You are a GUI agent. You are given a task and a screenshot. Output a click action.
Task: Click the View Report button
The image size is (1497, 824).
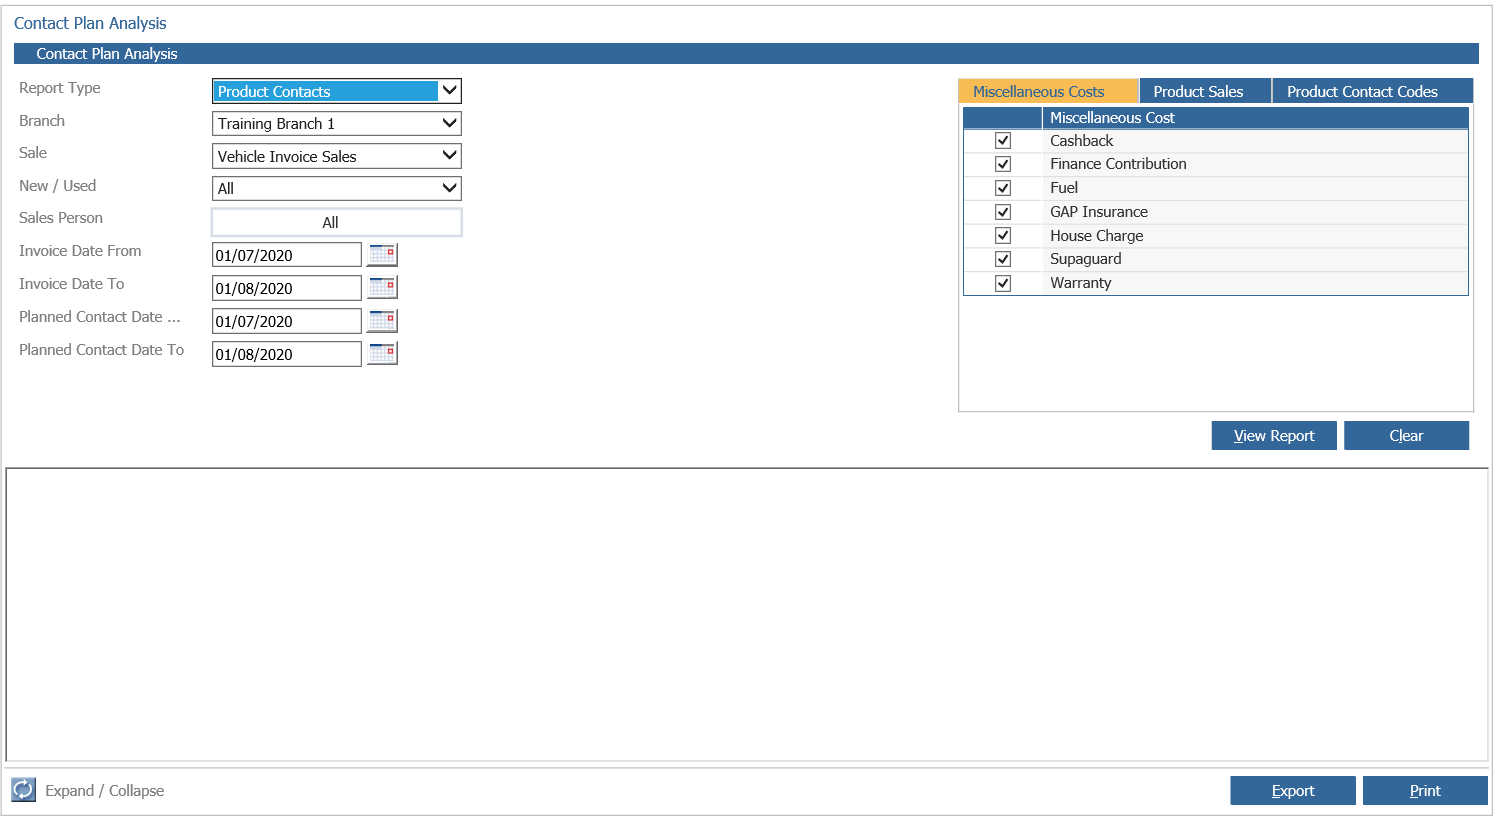click(x=1274, y=435)
